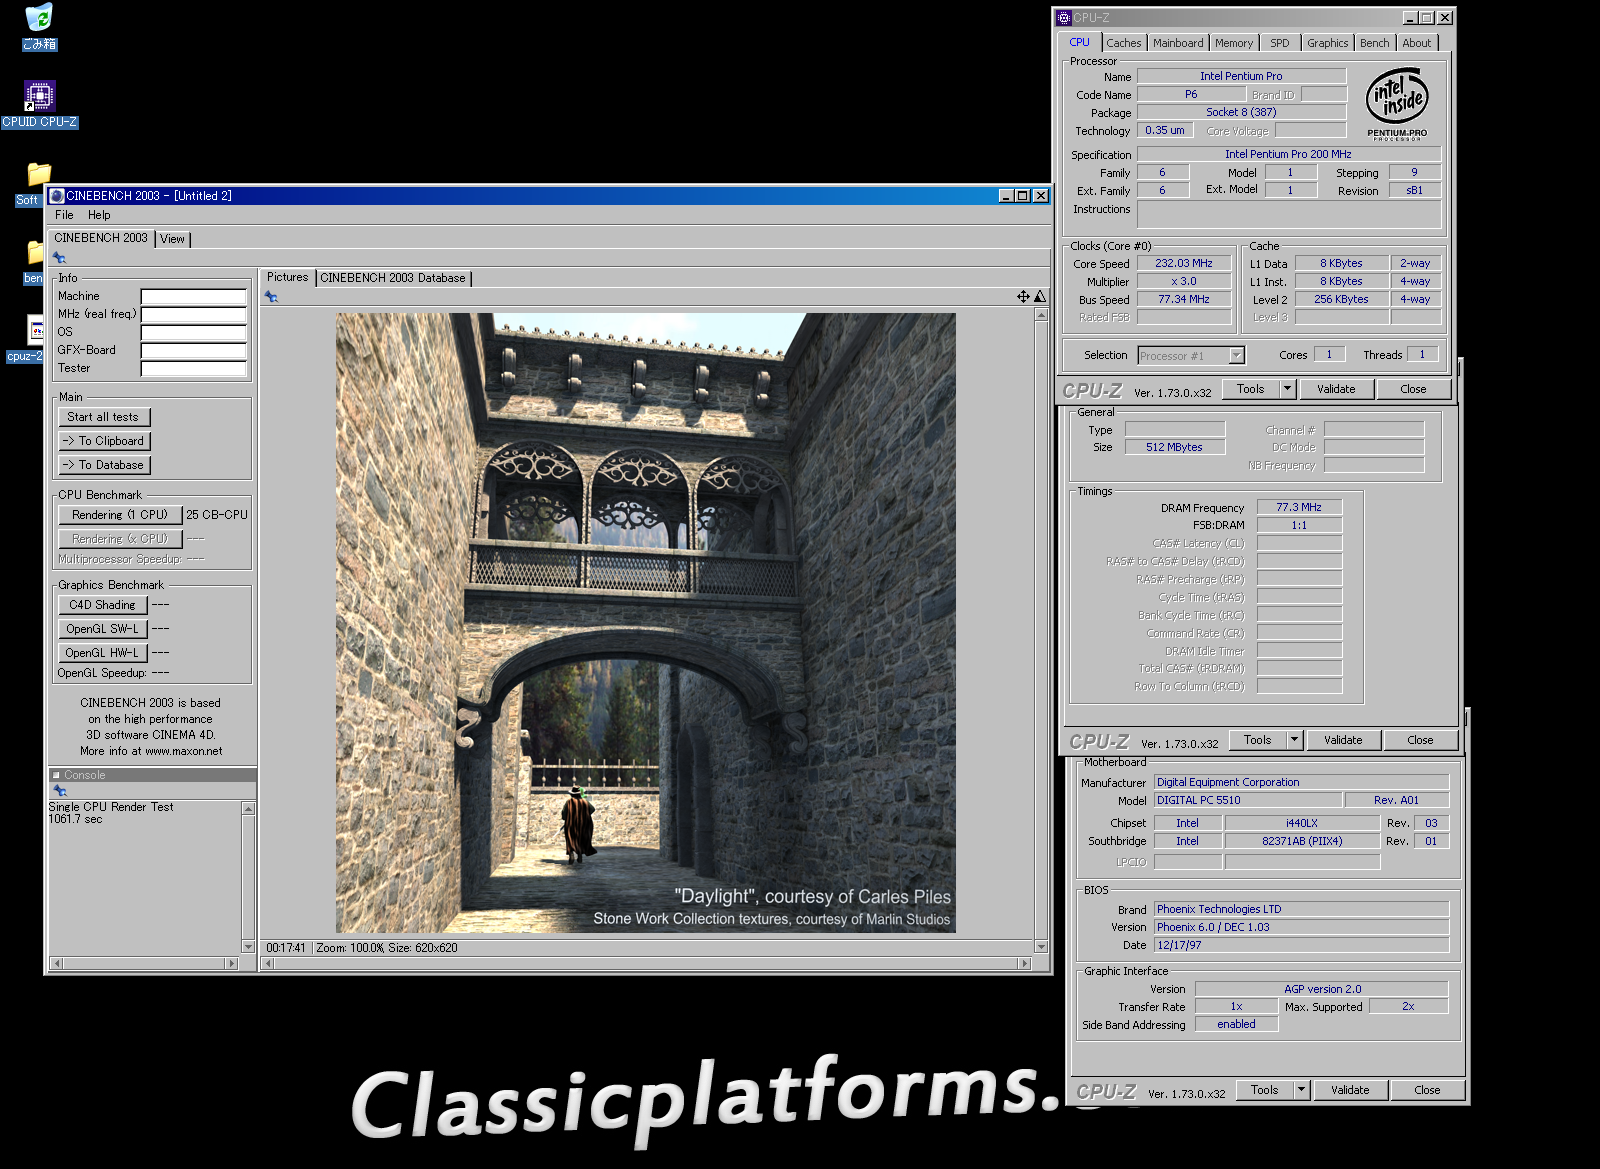Image resolution: width=1600 pixels, height=1169 pixels.
Task: Click Close in the Motherboard window
Action: [x=1427, y=1090]
